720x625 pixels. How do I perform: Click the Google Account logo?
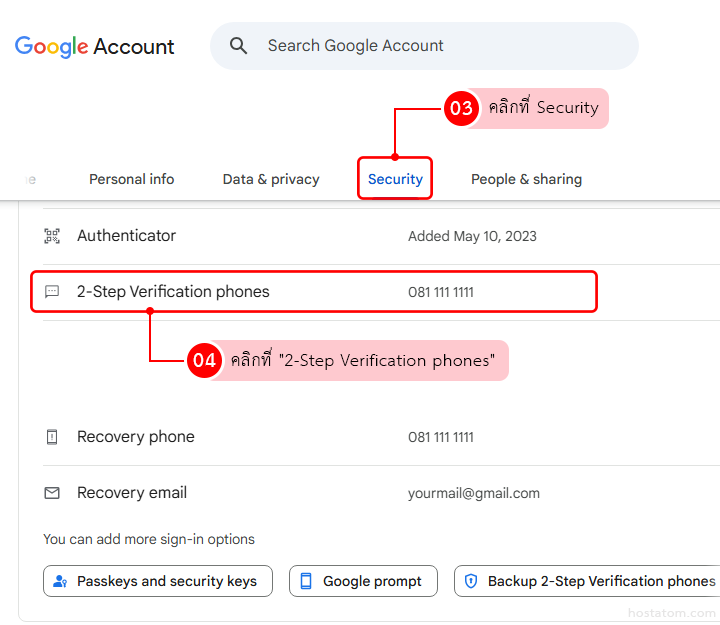(95, 47)
